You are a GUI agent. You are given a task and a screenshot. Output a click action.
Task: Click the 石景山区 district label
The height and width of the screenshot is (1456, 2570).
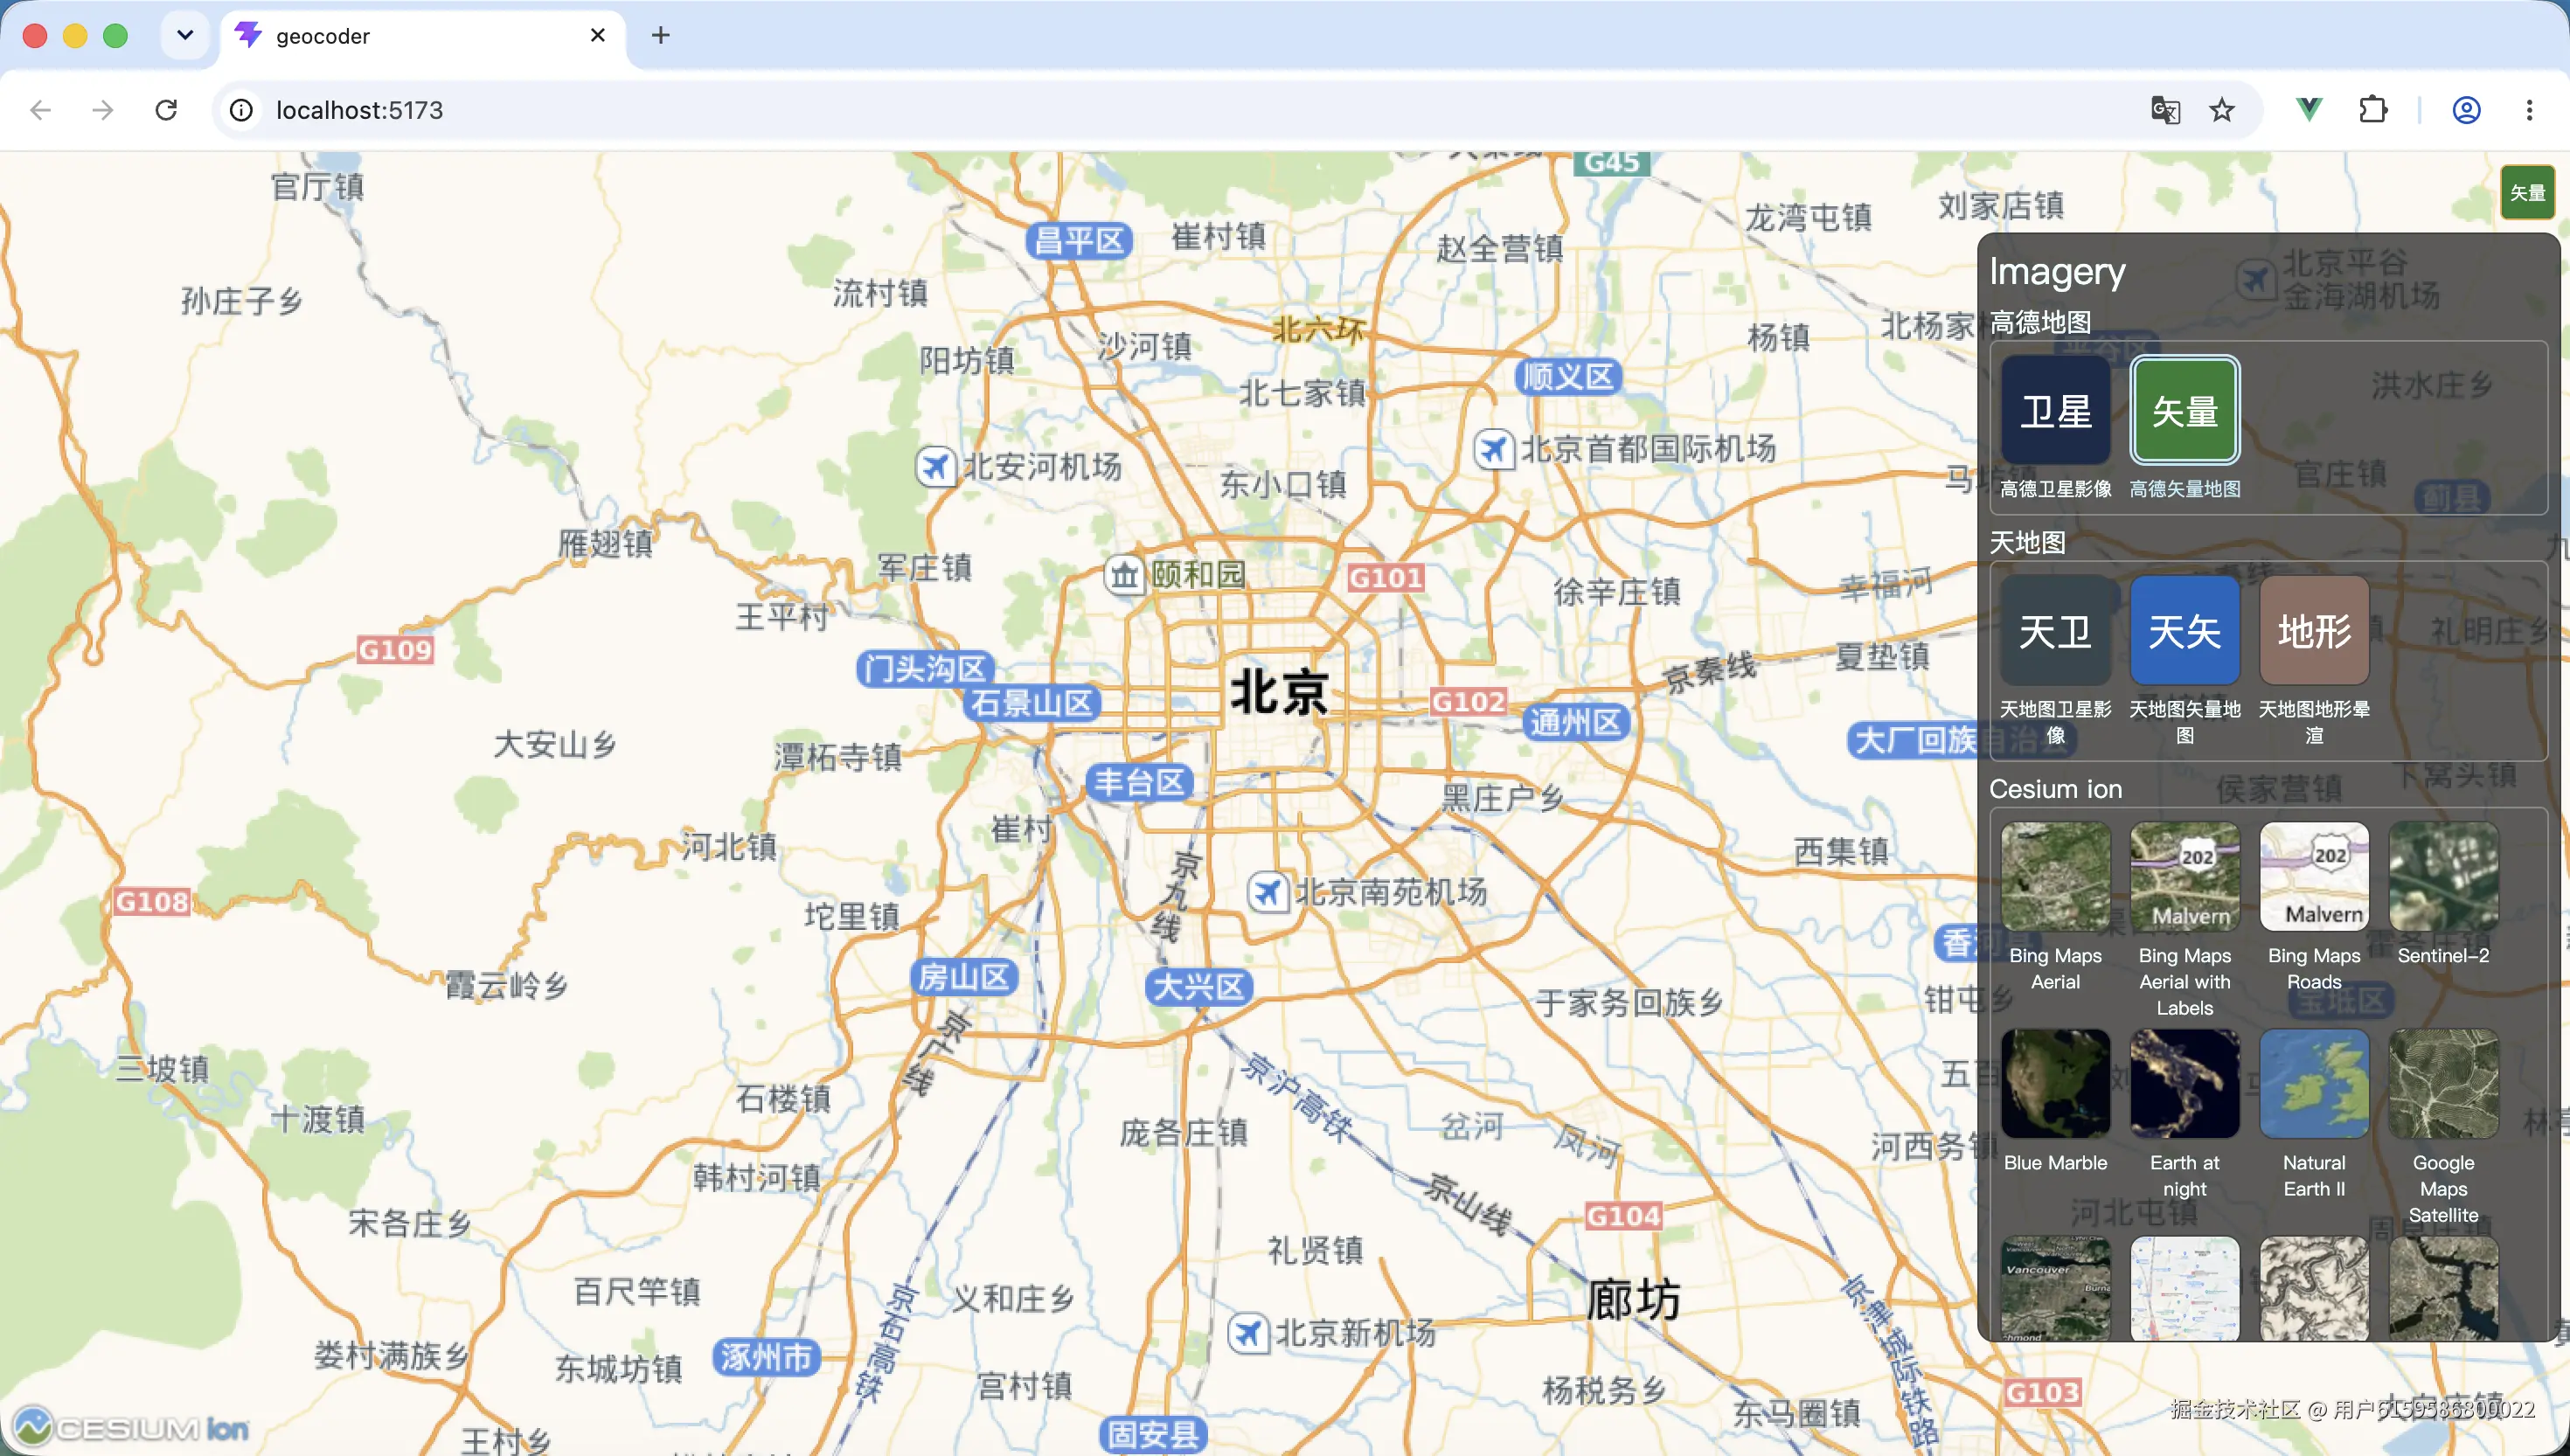click(x=1032, y=703)
